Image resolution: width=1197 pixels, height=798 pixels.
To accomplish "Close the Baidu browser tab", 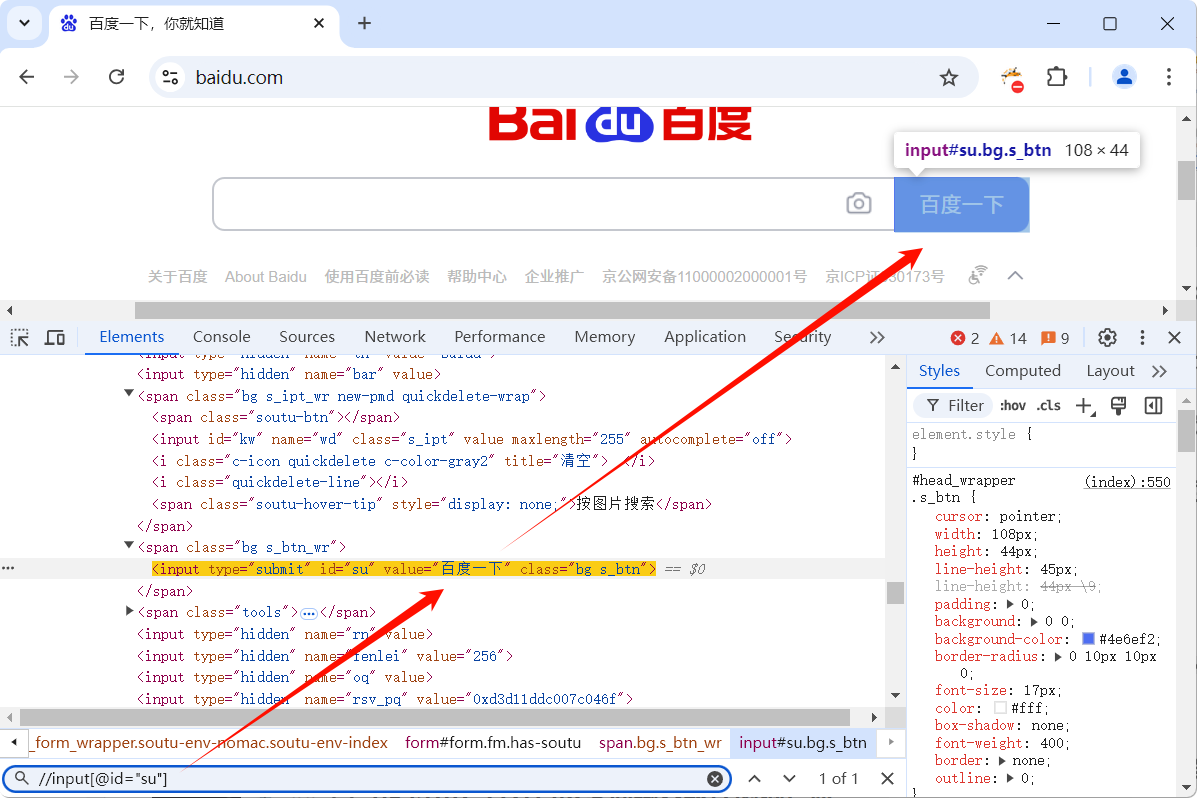I will [318, 24].
